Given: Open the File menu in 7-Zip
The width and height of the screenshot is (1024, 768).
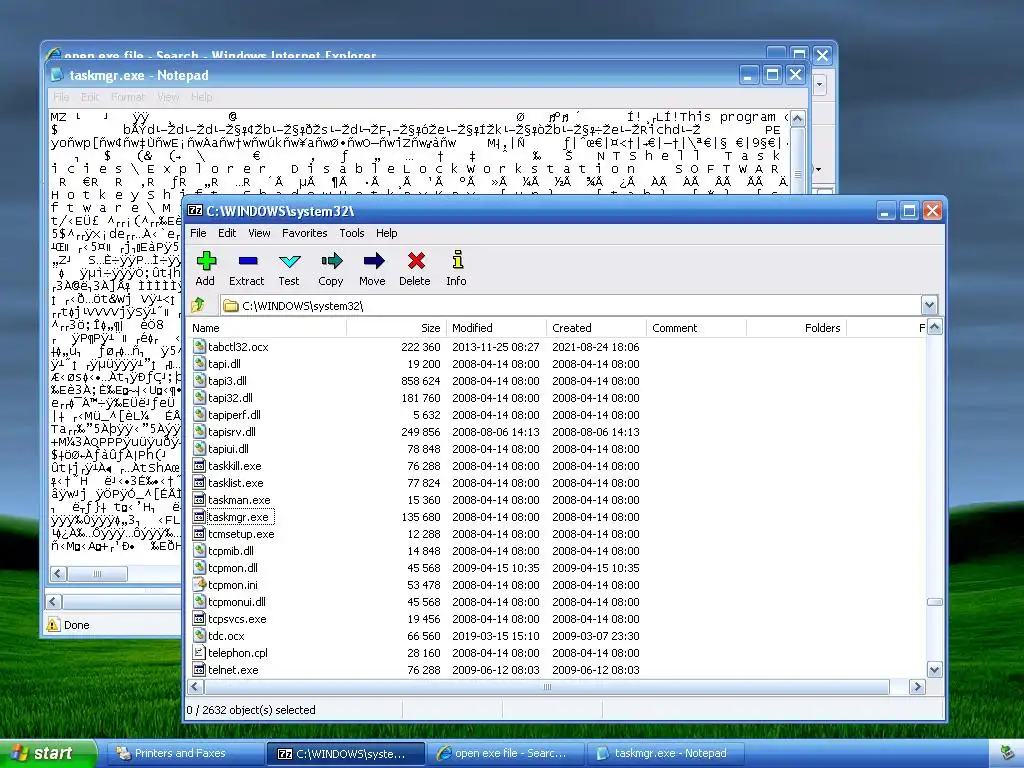Looking at the screenshot, I should (x=198, y=233).
